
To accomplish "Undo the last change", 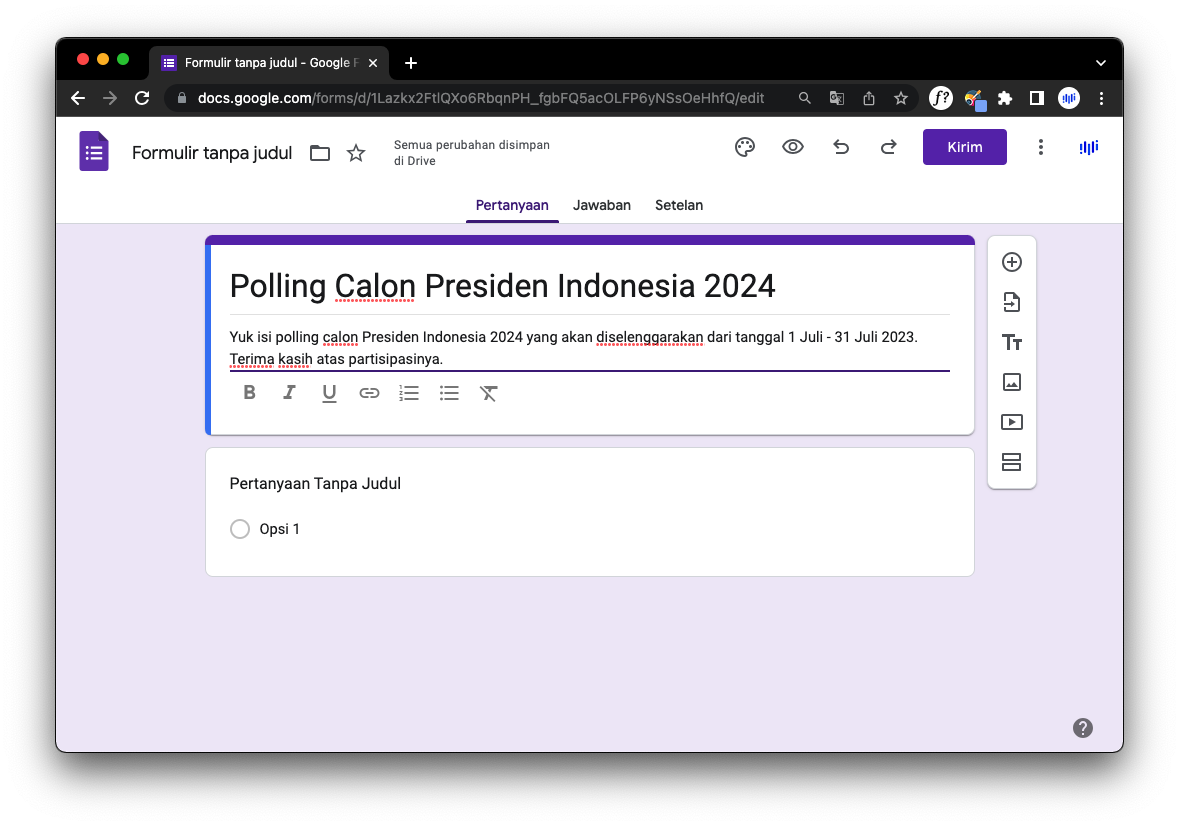I will 840,147.
